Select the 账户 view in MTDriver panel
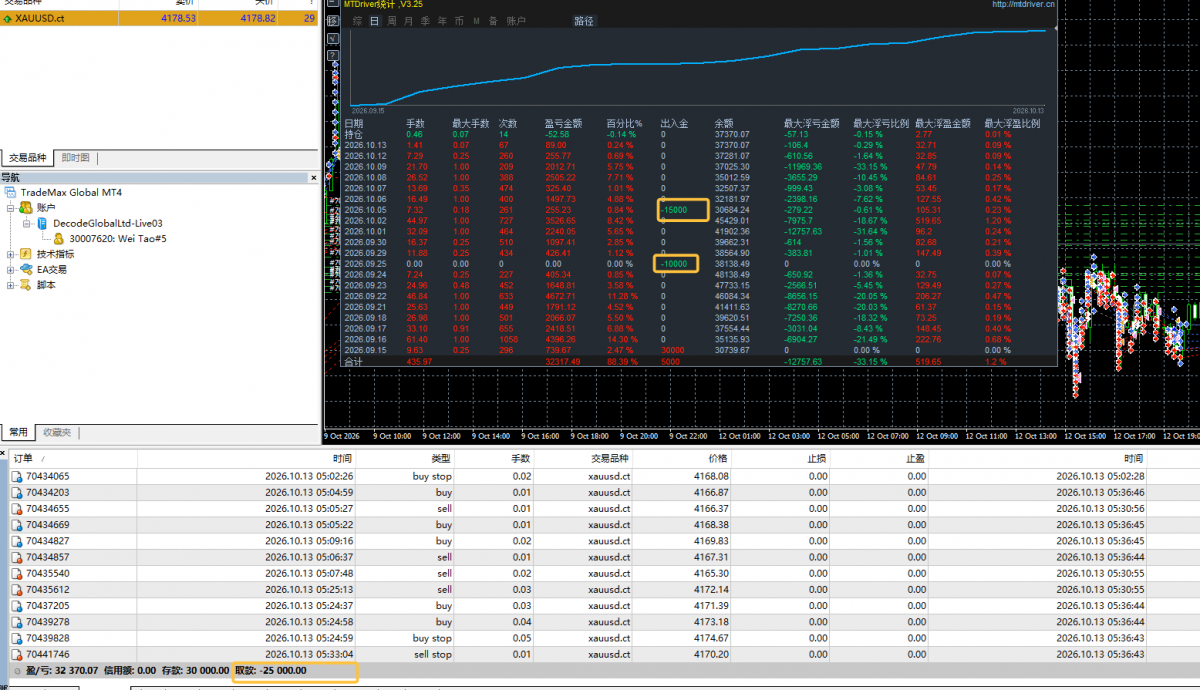1200x690 pixels. tap(516, 21)
